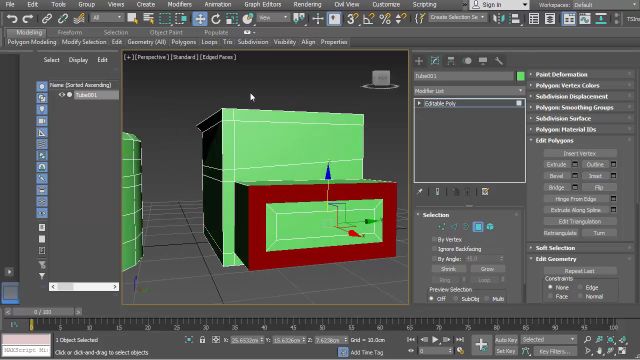The height and width of the screenshot is (360, 640).
Task: Click the Extrude button
Action: pyautogui.click(x=556, y=164)
